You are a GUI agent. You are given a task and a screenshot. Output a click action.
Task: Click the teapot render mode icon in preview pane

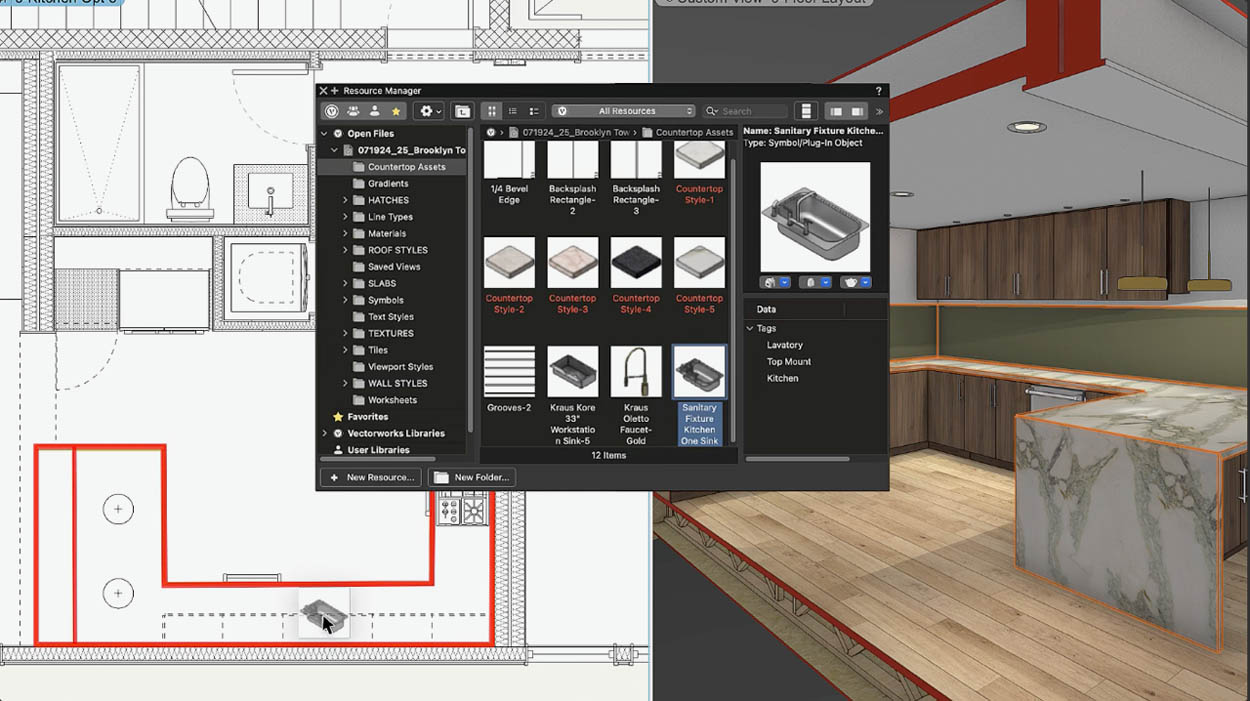point(851,281)
